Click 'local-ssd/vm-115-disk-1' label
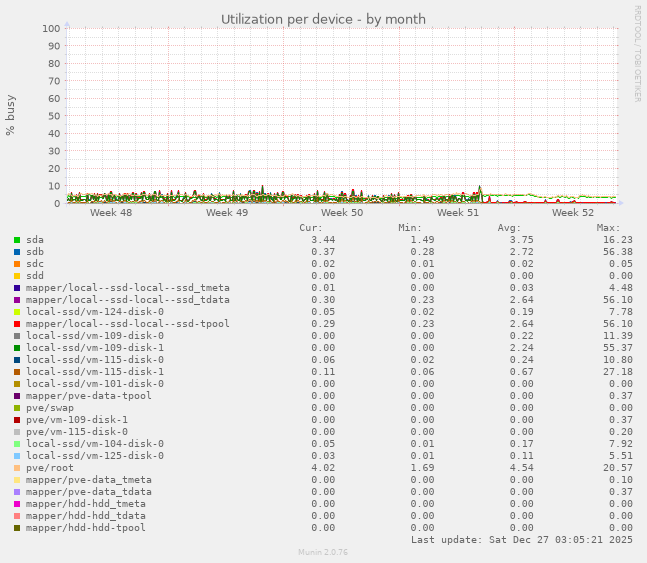This screenshot has height=563, width=647. click(95, 371)
